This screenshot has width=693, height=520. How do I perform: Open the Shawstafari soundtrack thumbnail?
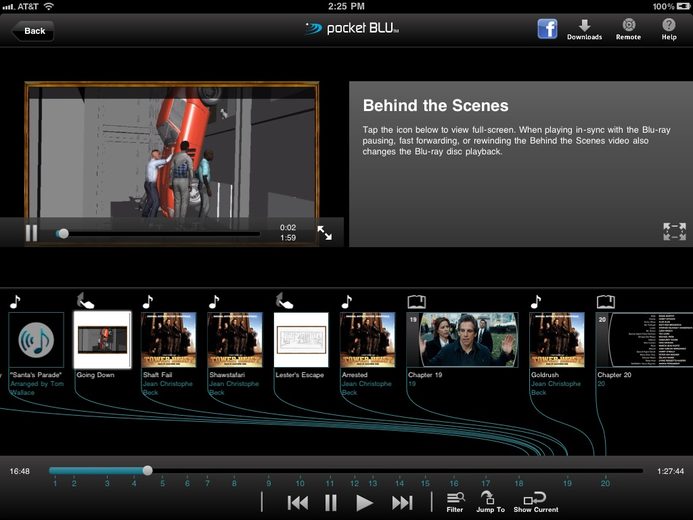coord(235,340)
